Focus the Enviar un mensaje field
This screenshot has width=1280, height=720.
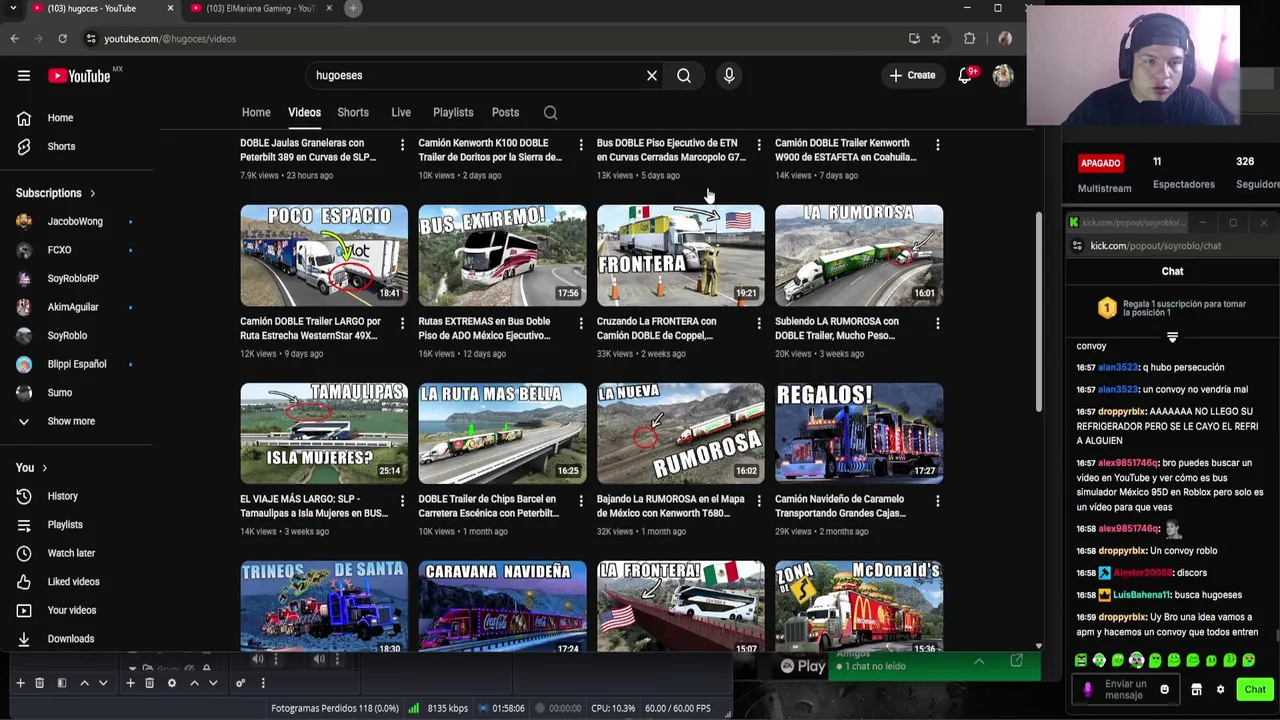click(1125, 689)
